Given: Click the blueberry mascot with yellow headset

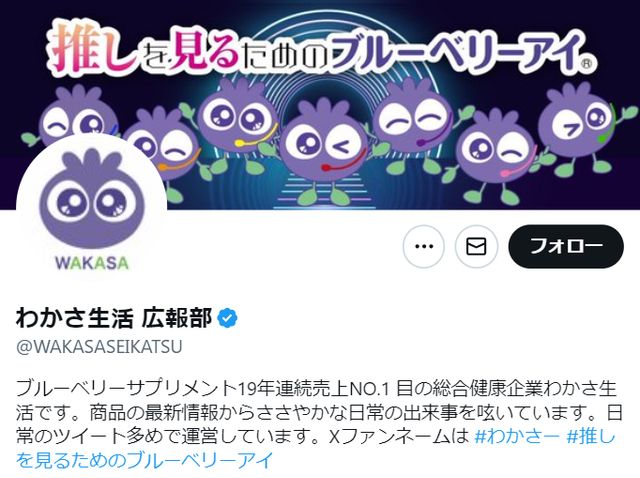Looking at the screenshot, I should (x=235, y=122).
